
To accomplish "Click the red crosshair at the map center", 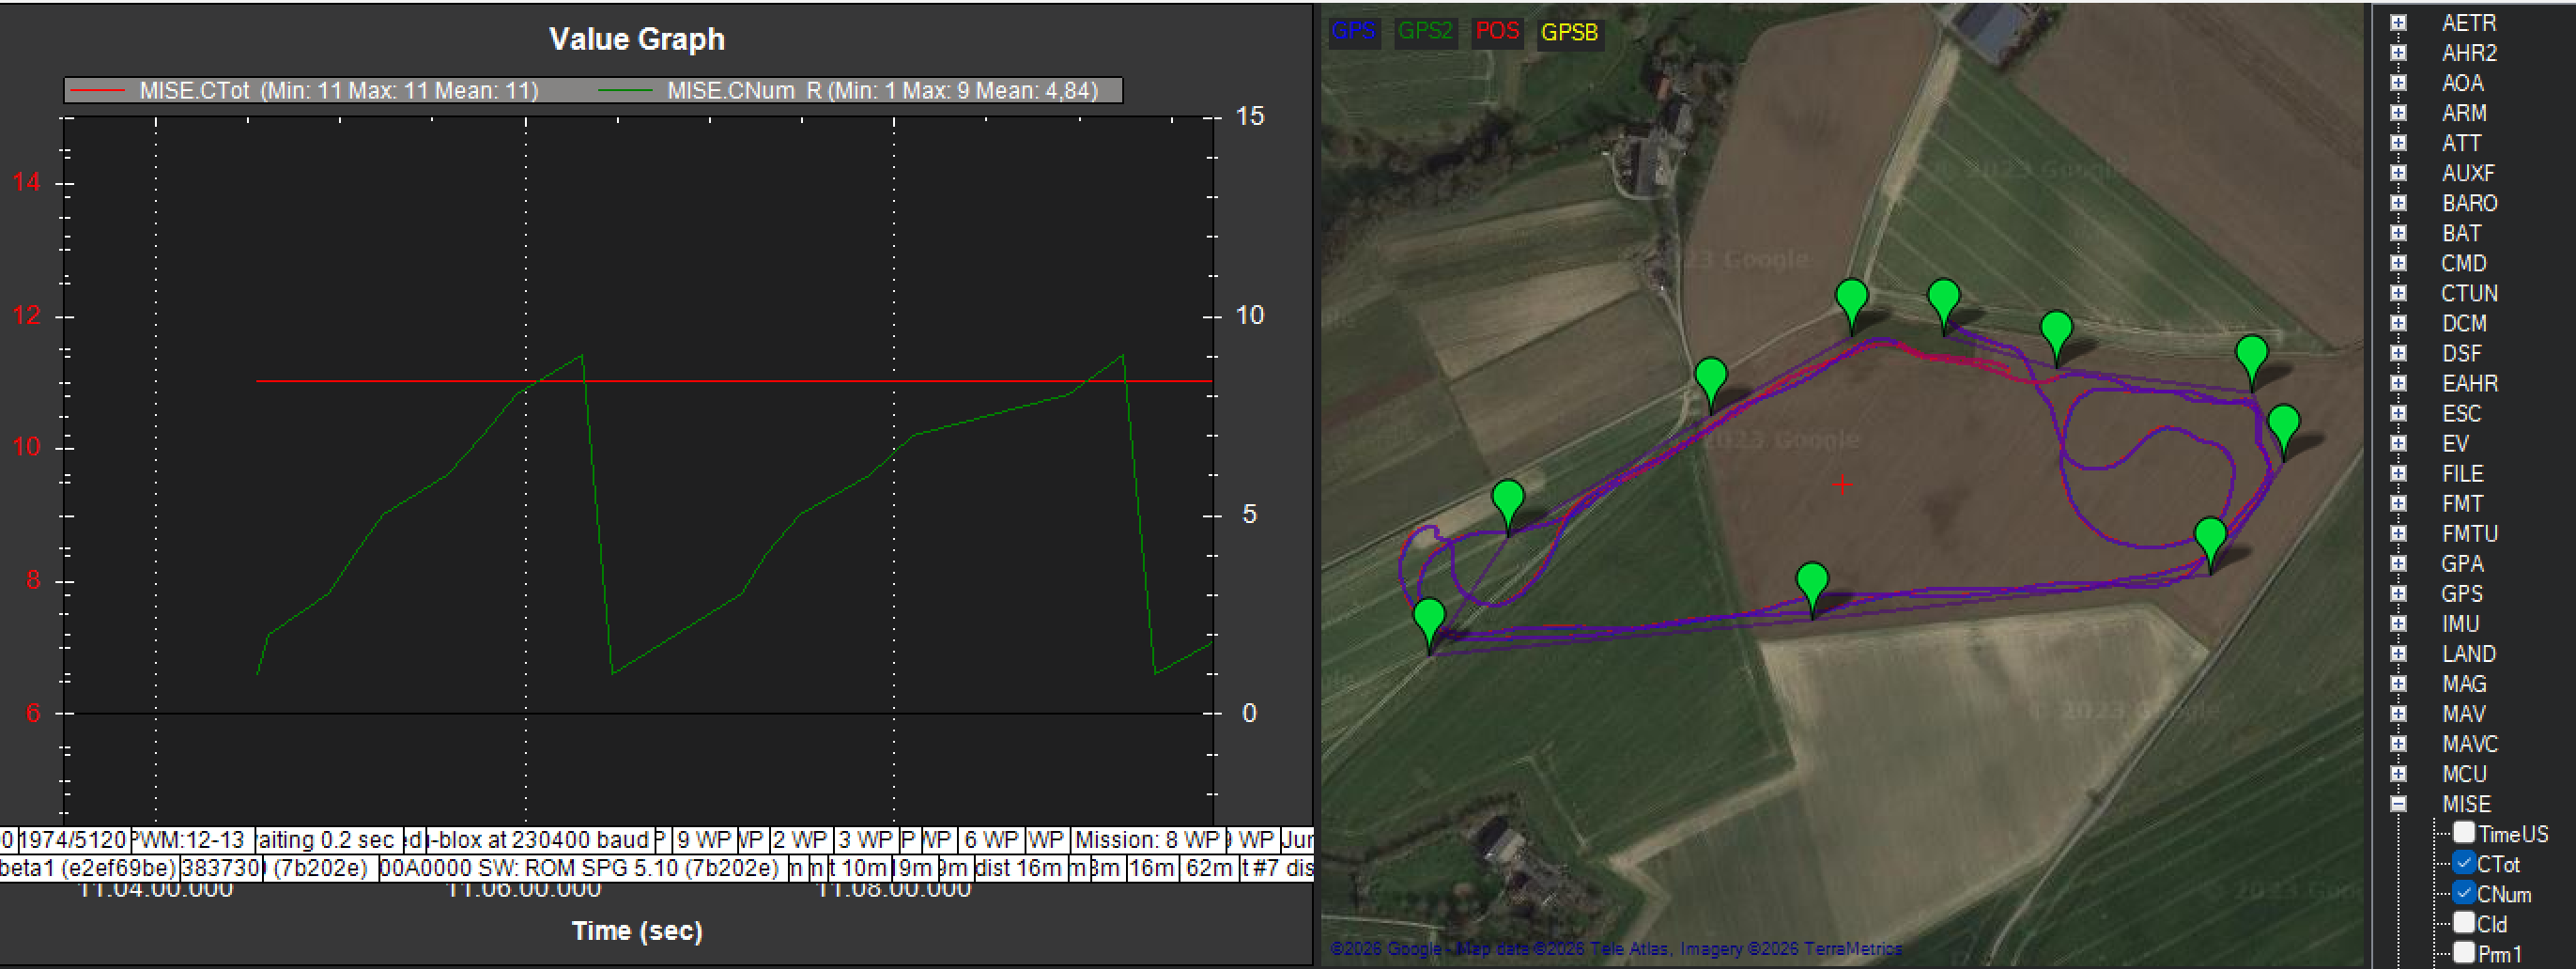I will click(1842, 485).
